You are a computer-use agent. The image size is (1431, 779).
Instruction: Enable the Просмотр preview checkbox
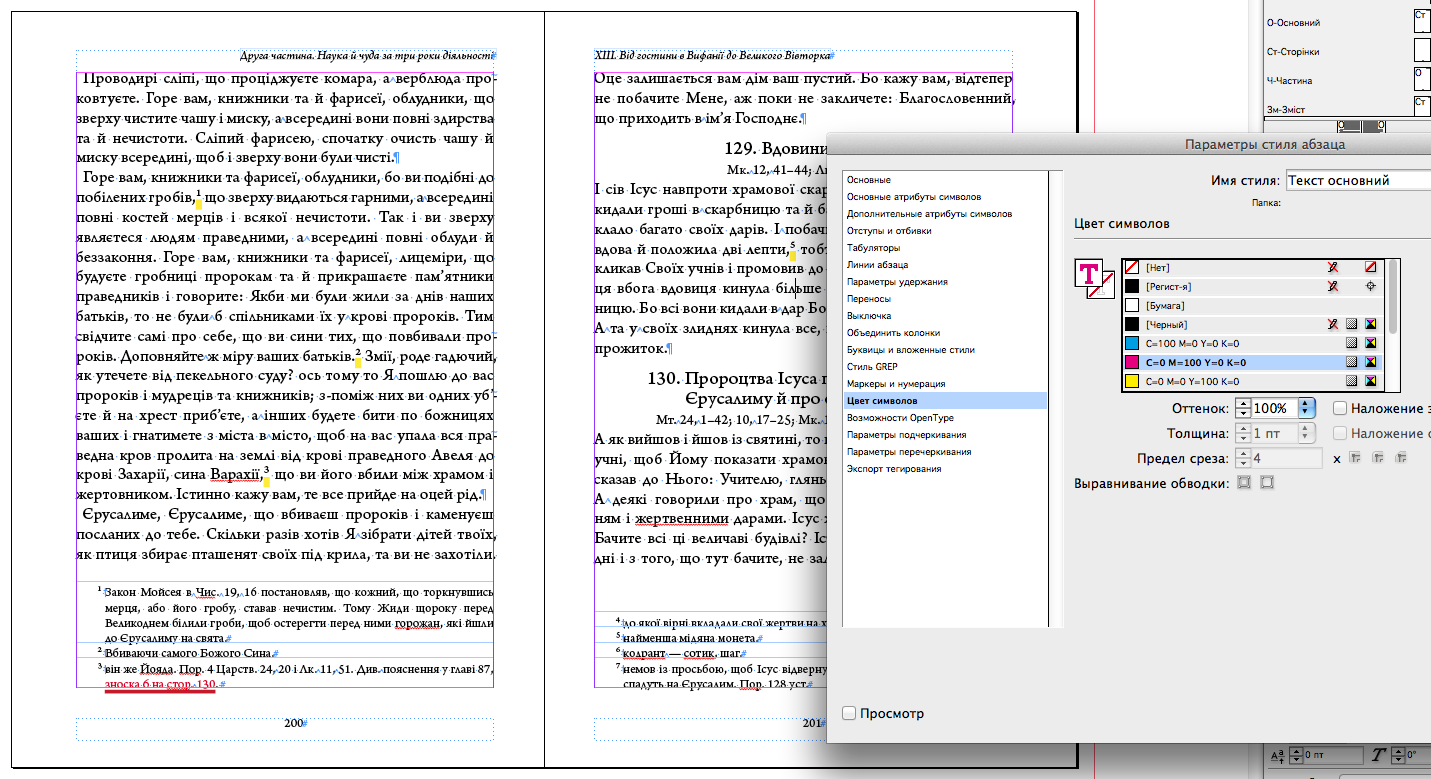click(849, 714)
